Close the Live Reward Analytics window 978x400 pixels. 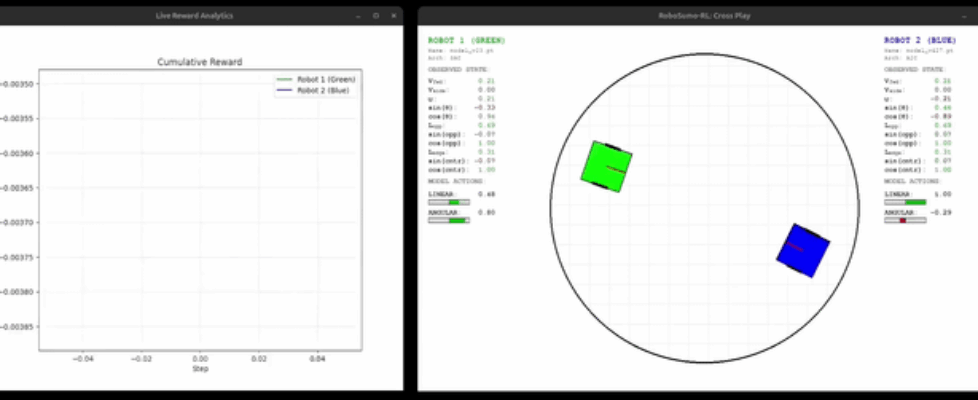click(x=392, y=16)
